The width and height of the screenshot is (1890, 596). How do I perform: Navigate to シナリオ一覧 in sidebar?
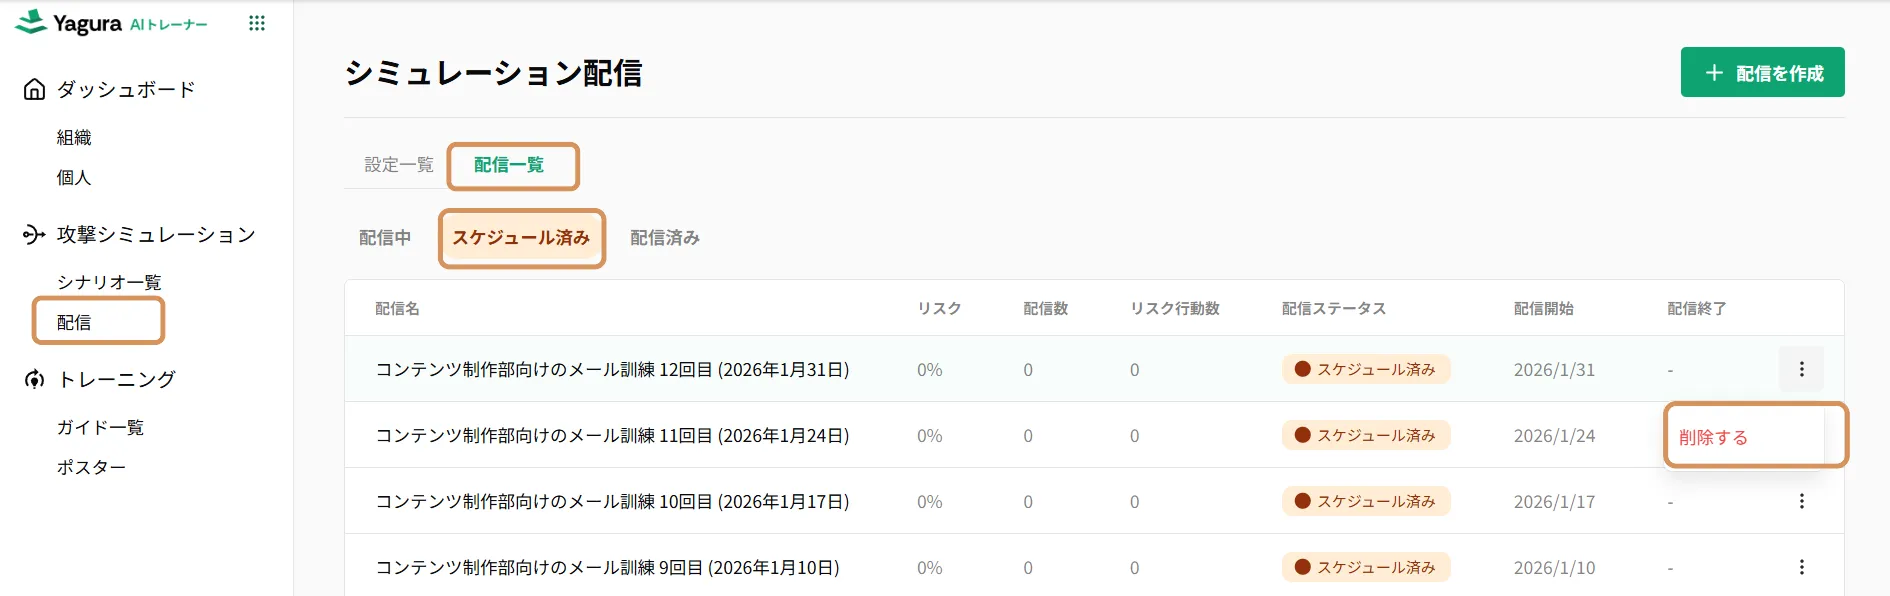(109, 283)
